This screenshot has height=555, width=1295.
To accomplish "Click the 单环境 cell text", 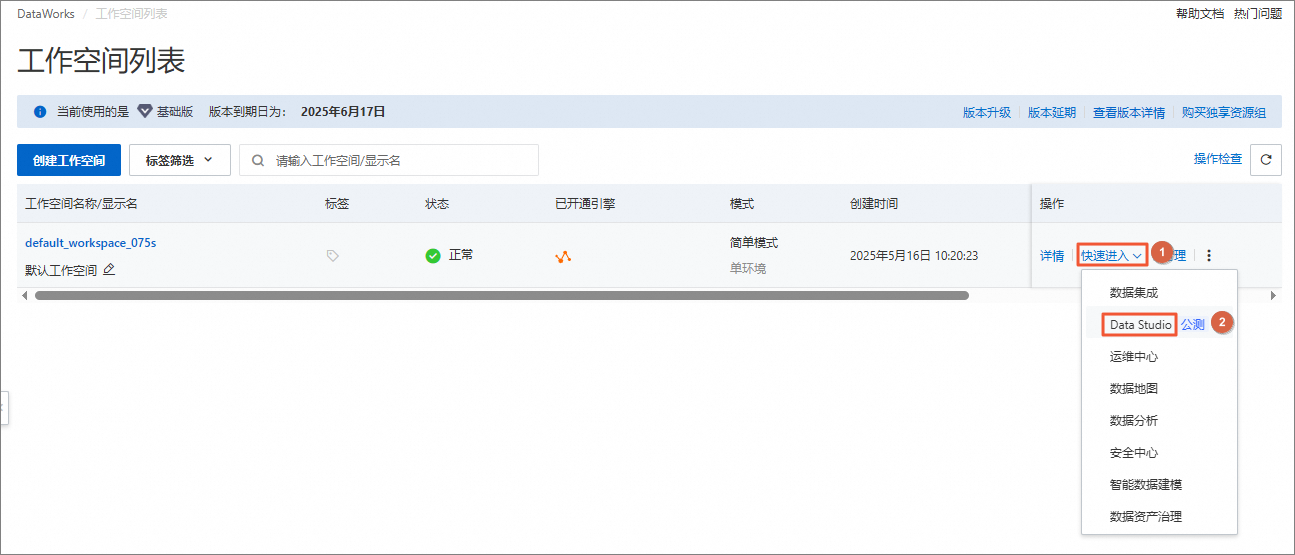I will tap(748, 269).
